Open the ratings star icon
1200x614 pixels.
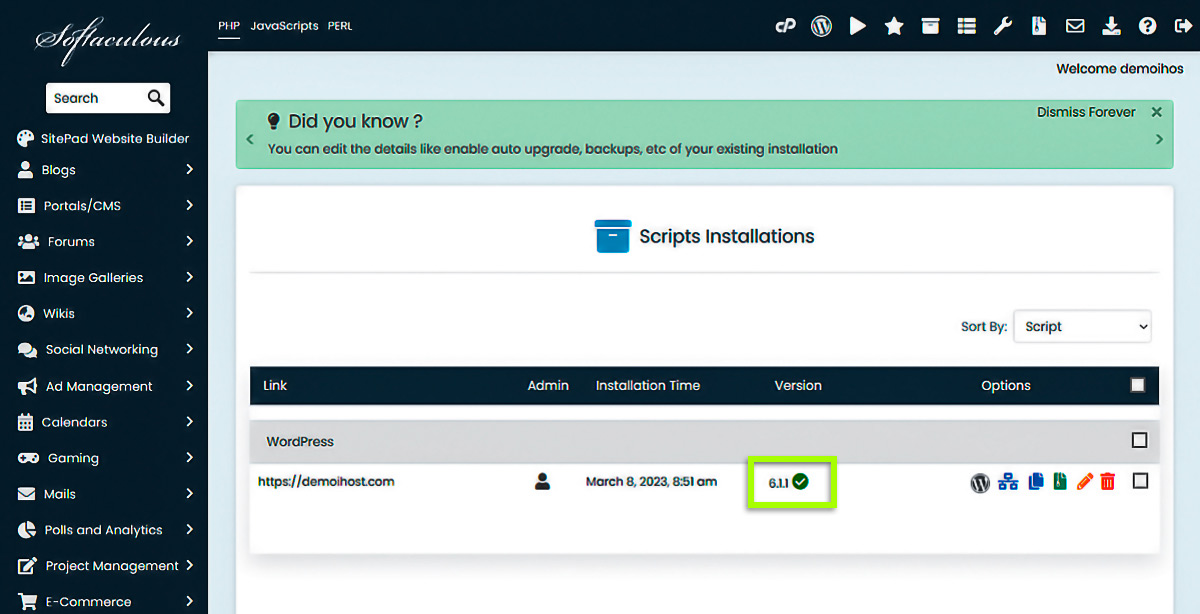coord(894,26)
